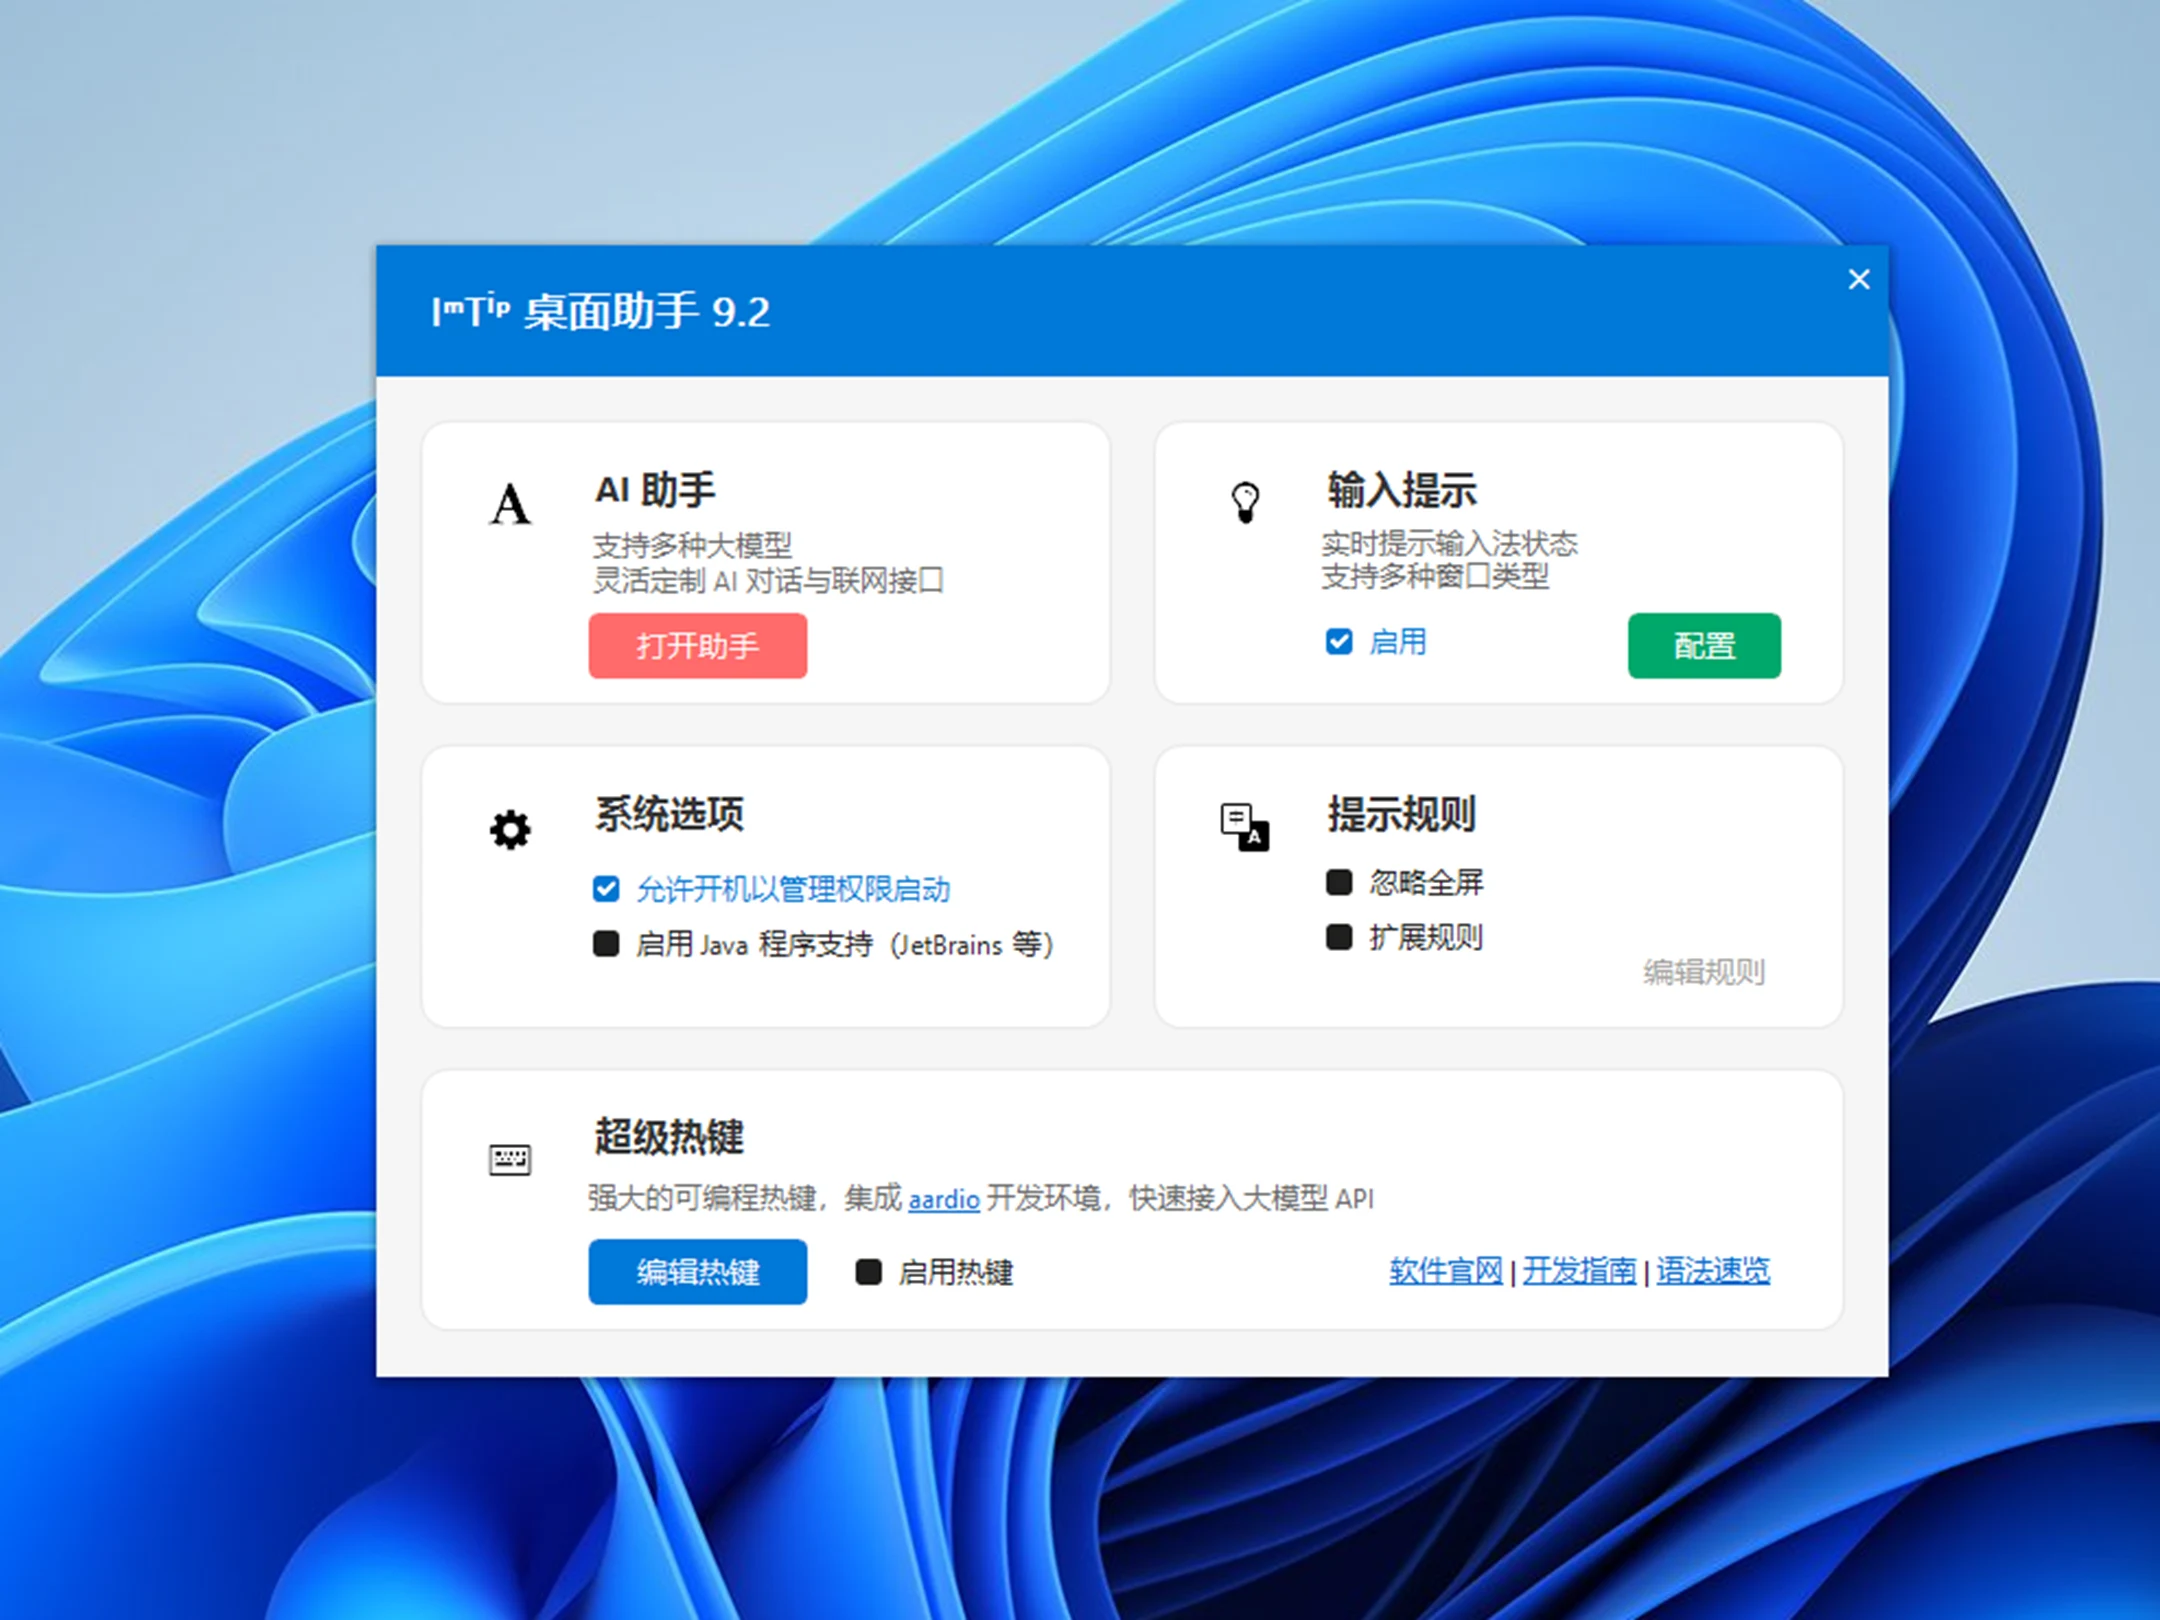Click the 灵活定制 AI 对话与联网接口 text

768,580
